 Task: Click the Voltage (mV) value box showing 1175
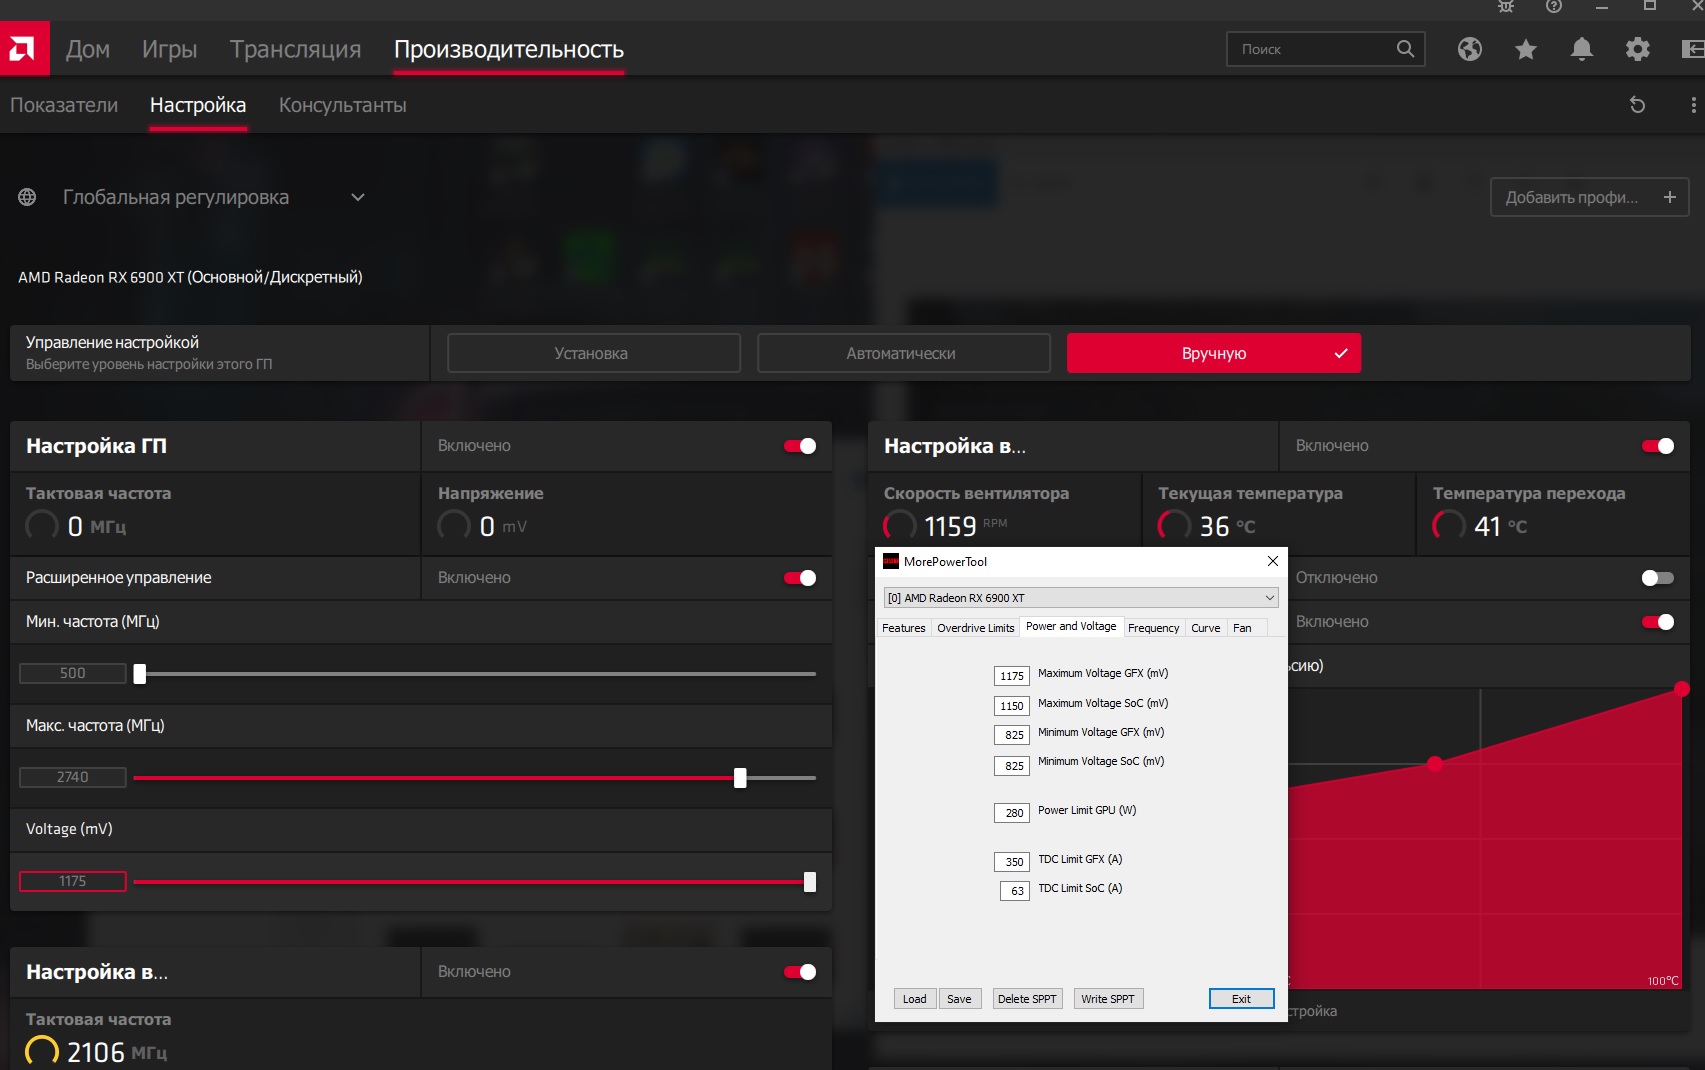click(x=73, y=882)
